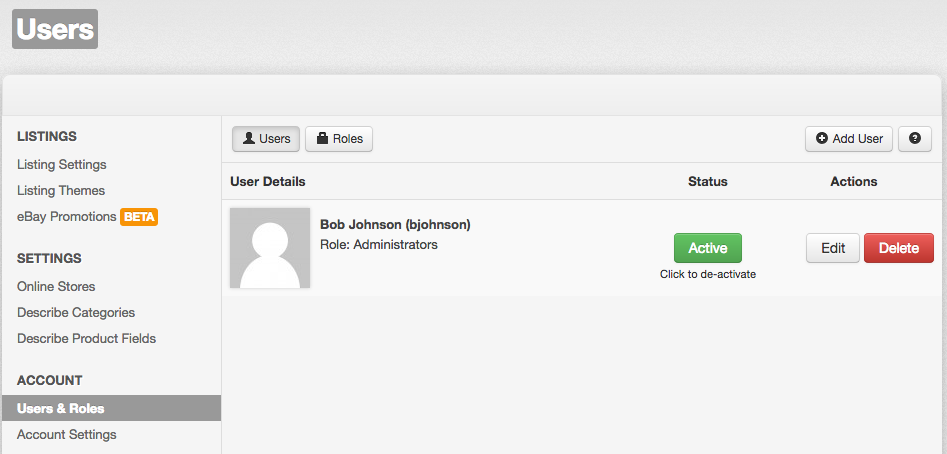This screenshot has width=947, height=454.
Task: Open eBay Promotions in the sidebar
Action: (x=66, y=216)
